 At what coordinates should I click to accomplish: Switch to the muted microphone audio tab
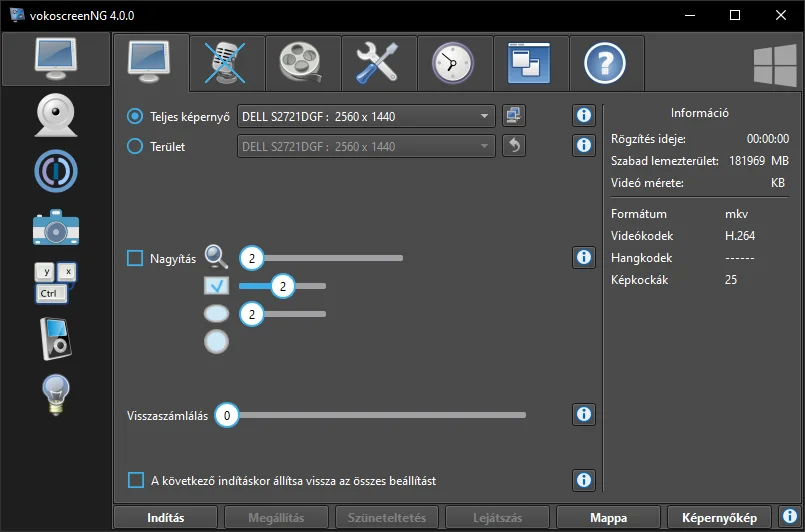point(227,63)
